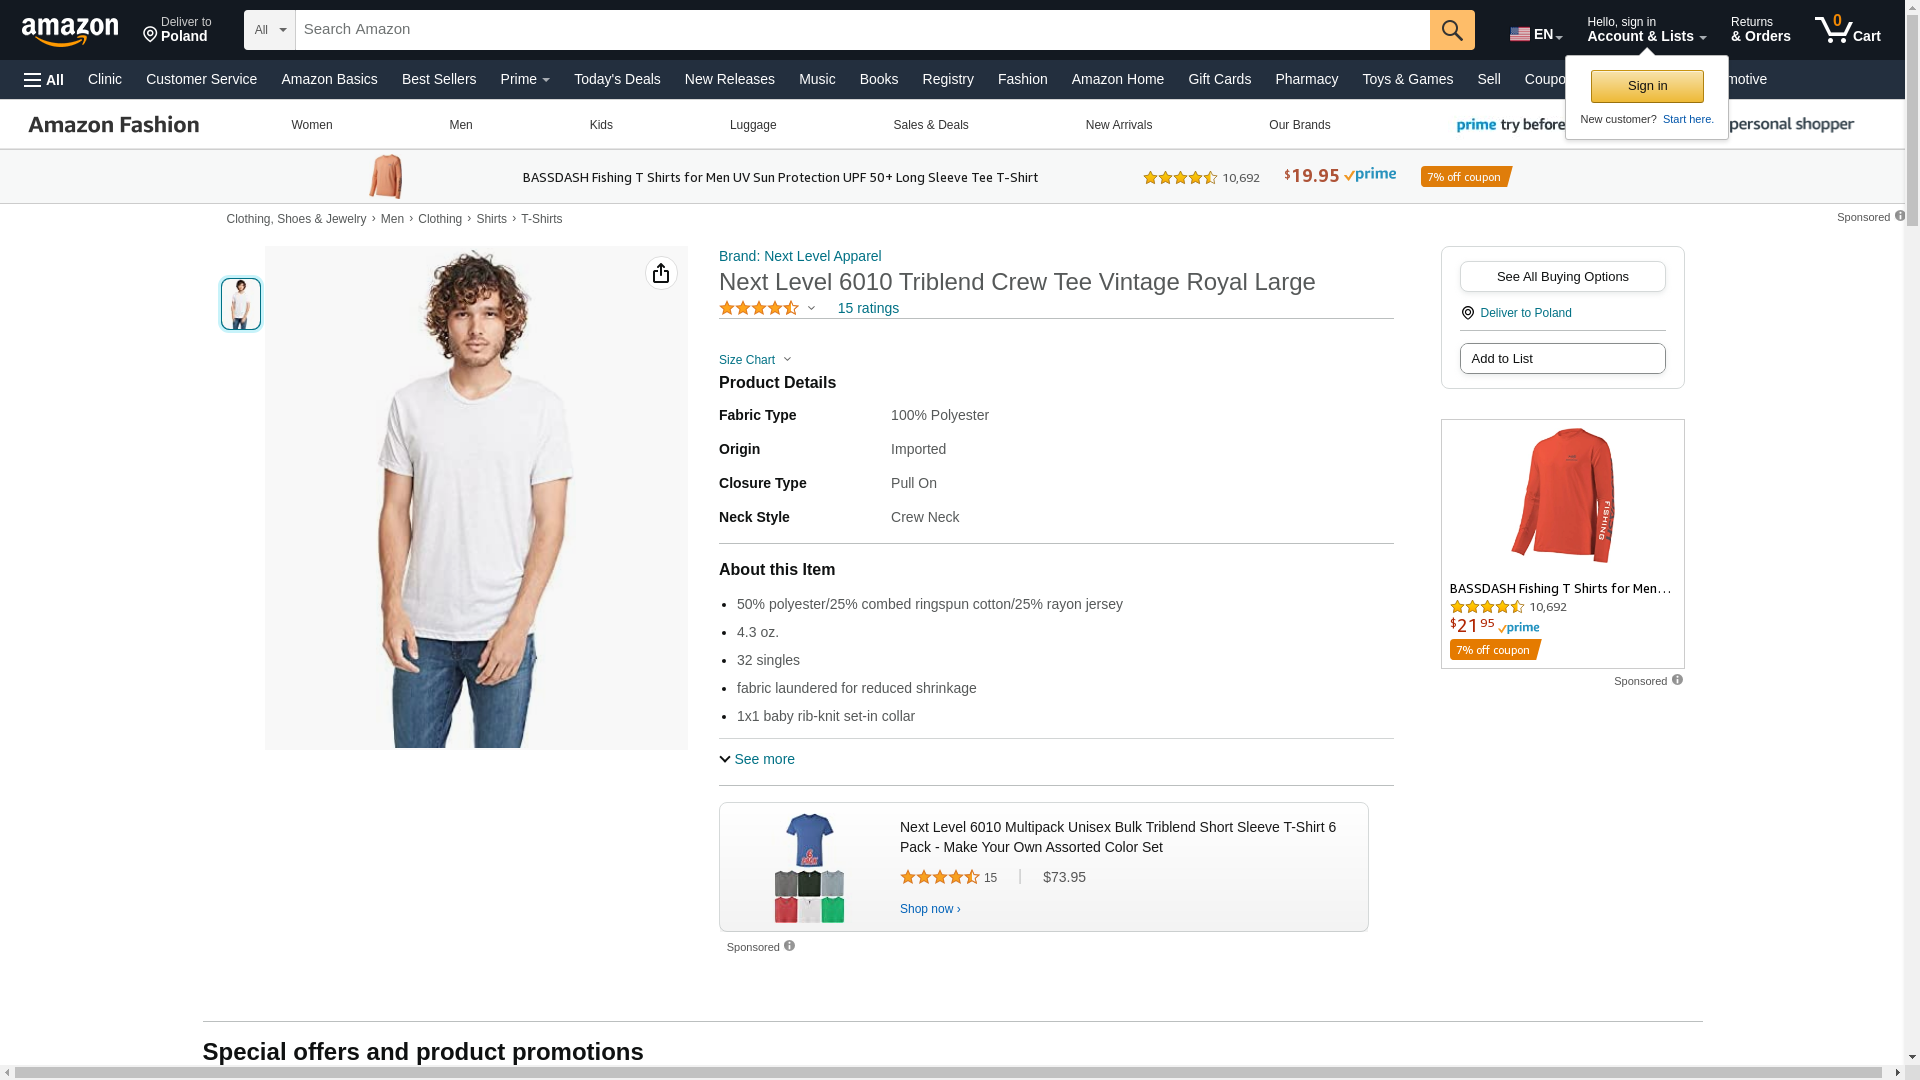Image resolution: width=1920 pixels, height=1080 pixels.
Task: Click sponsored info icon below multipack ad
Action: click(789, 946)
